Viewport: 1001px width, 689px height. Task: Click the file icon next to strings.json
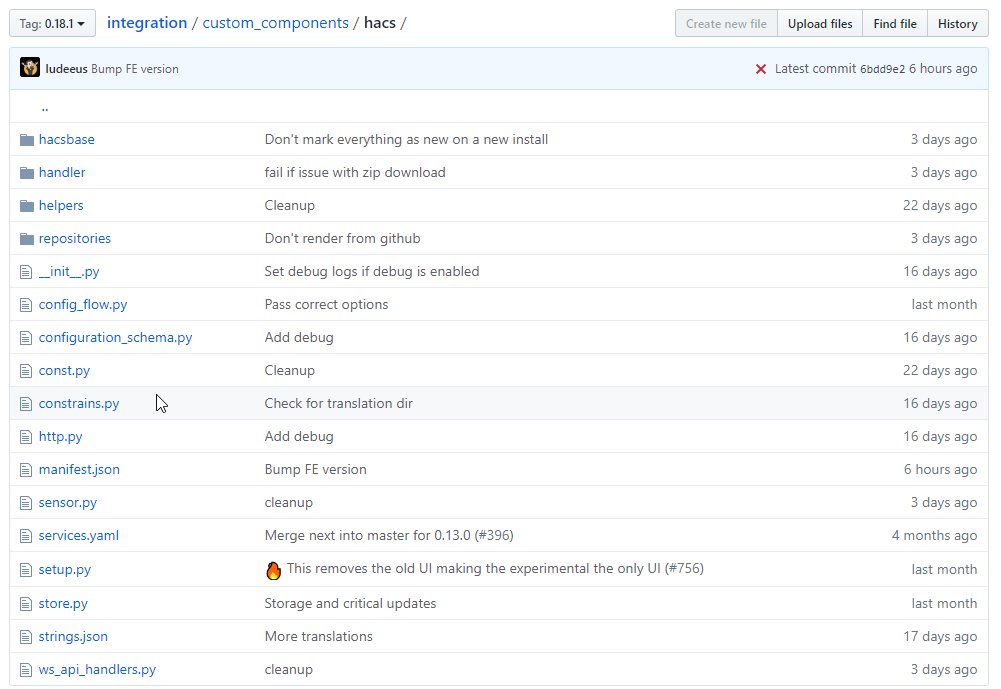(x=25, y=636)
